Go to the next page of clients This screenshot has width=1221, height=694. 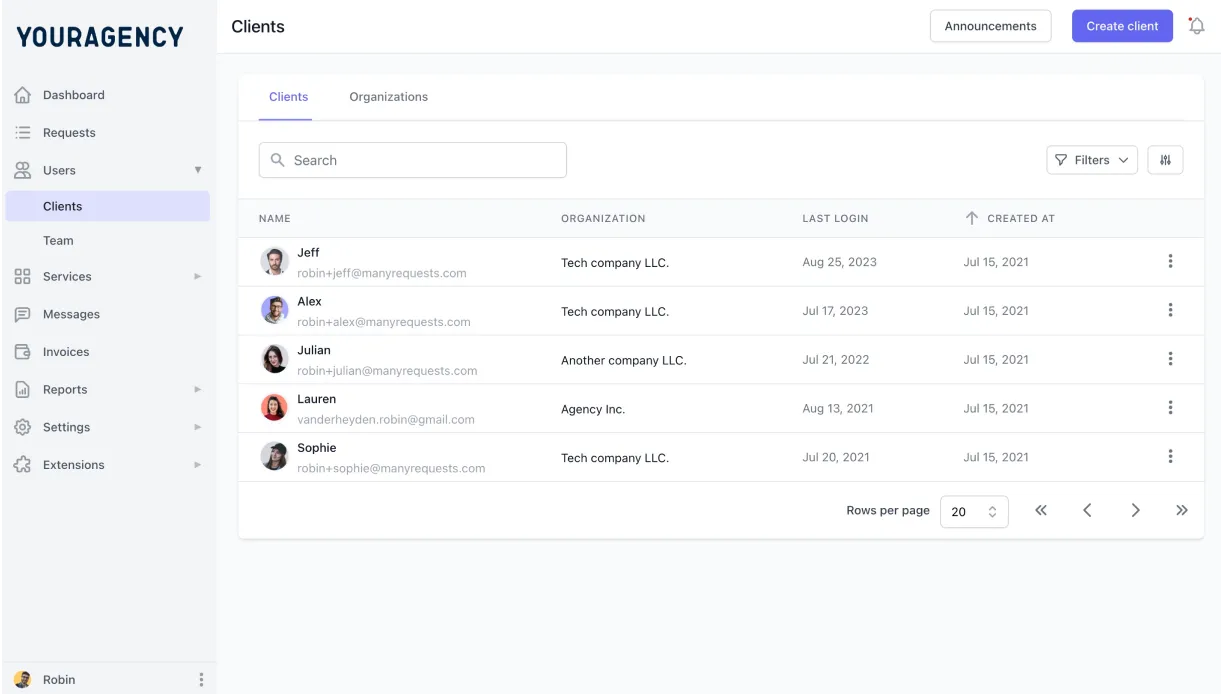click(1135, 510)
